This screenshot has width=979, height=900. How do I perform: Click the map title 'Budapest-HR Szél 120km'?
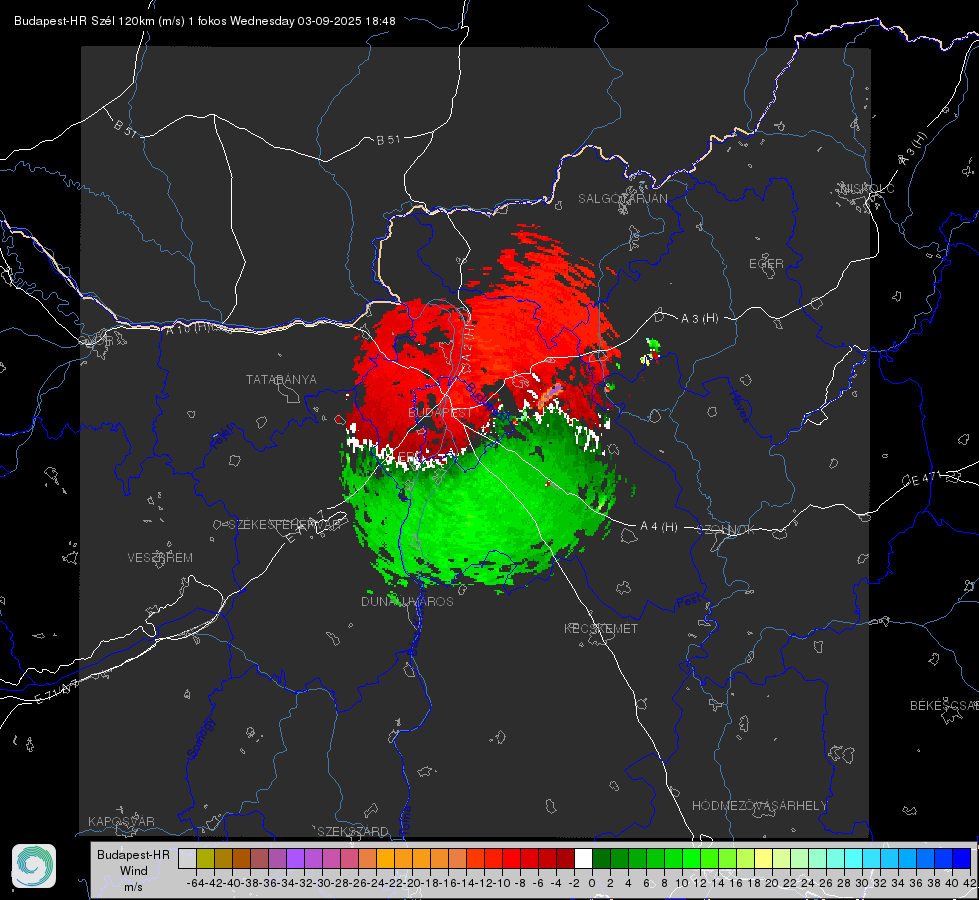(x=84, y=21)
